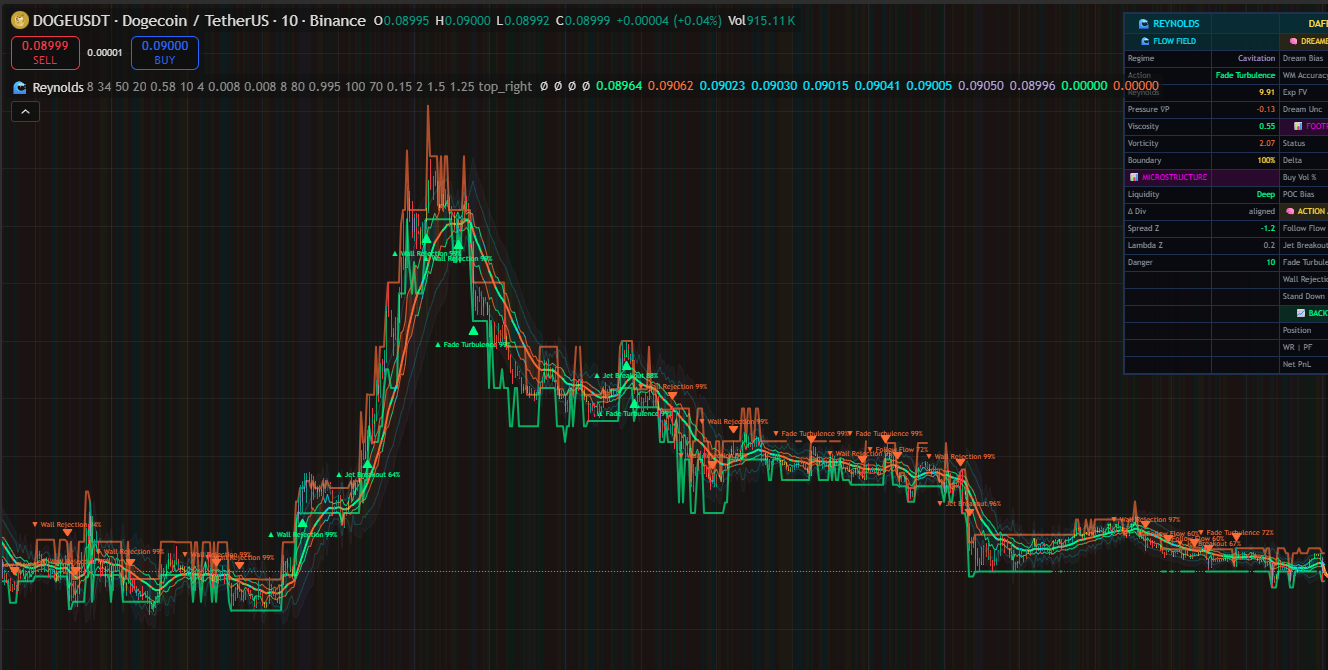Collapse the chart toolbar with the chevron button
Screen dimensions: 1328x670
click(25, 111)
